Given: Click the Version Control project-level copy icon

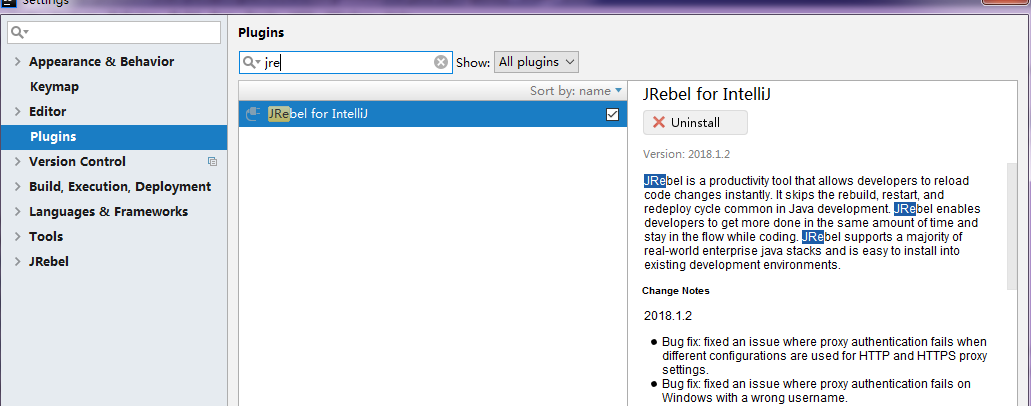Looking at the screenshot, I should [212, 161].
